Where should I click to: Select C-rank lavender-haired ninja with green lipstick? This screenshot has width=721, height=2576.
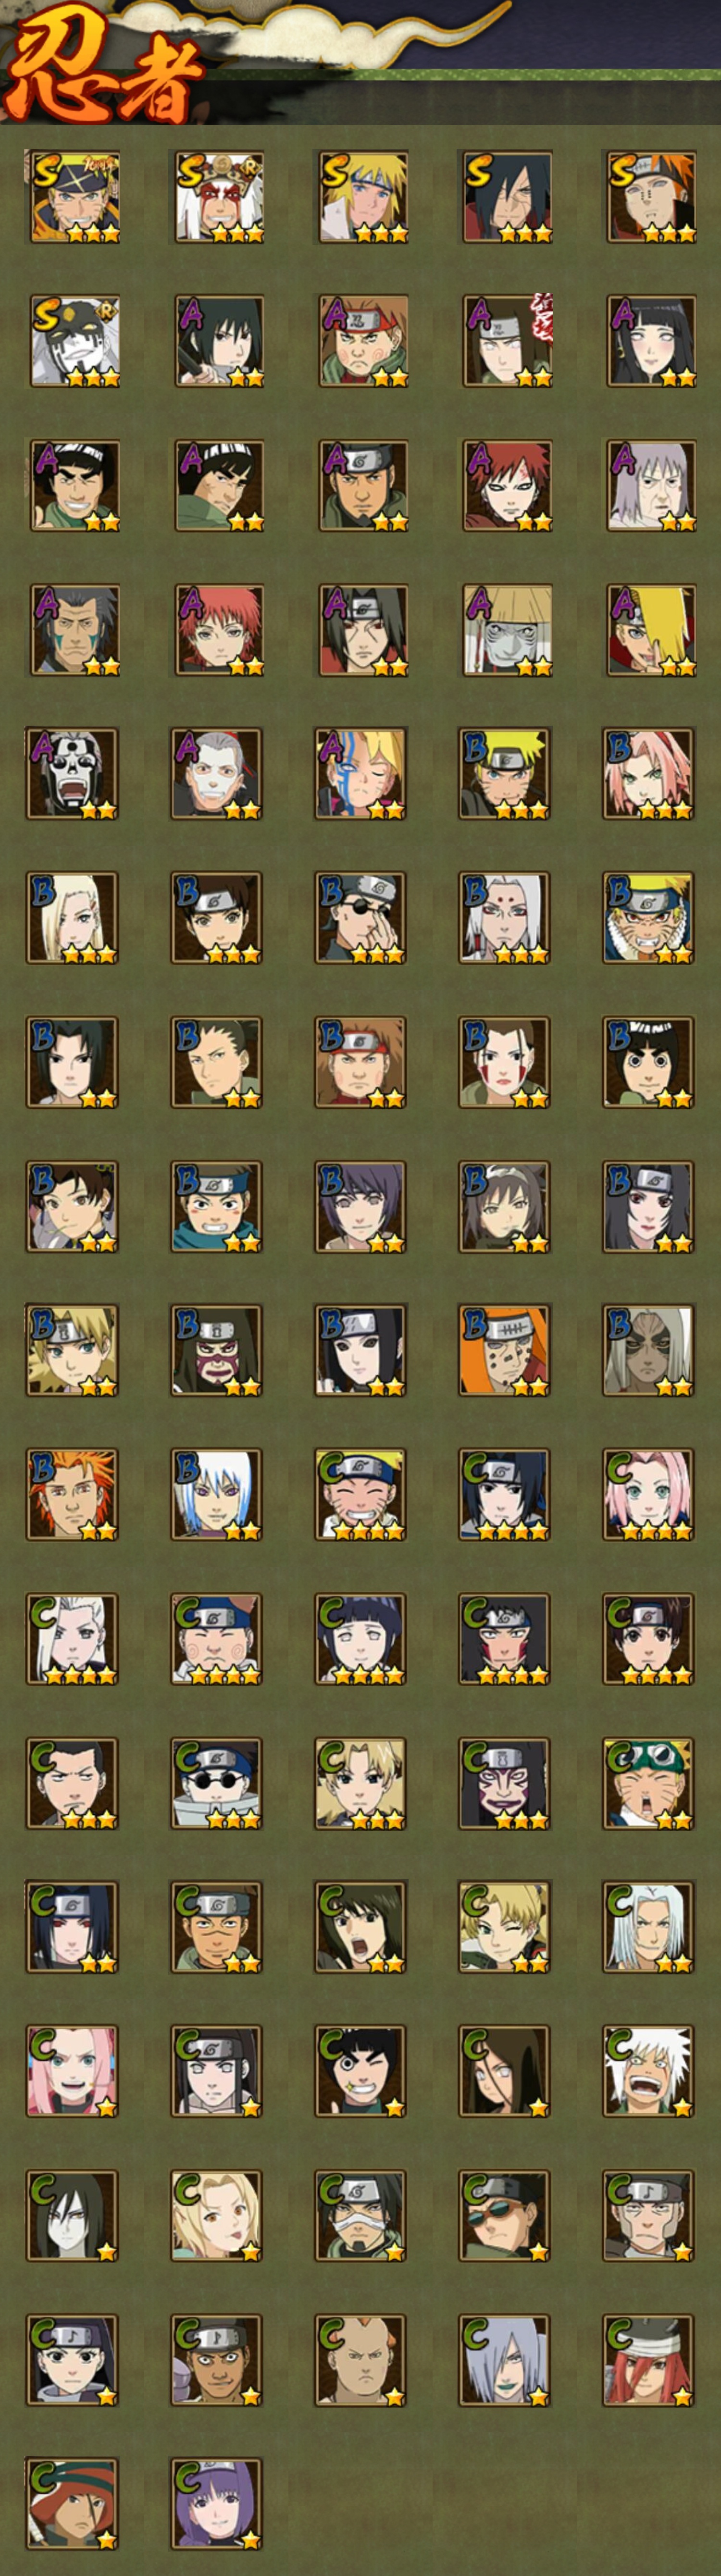point(505,2358)
